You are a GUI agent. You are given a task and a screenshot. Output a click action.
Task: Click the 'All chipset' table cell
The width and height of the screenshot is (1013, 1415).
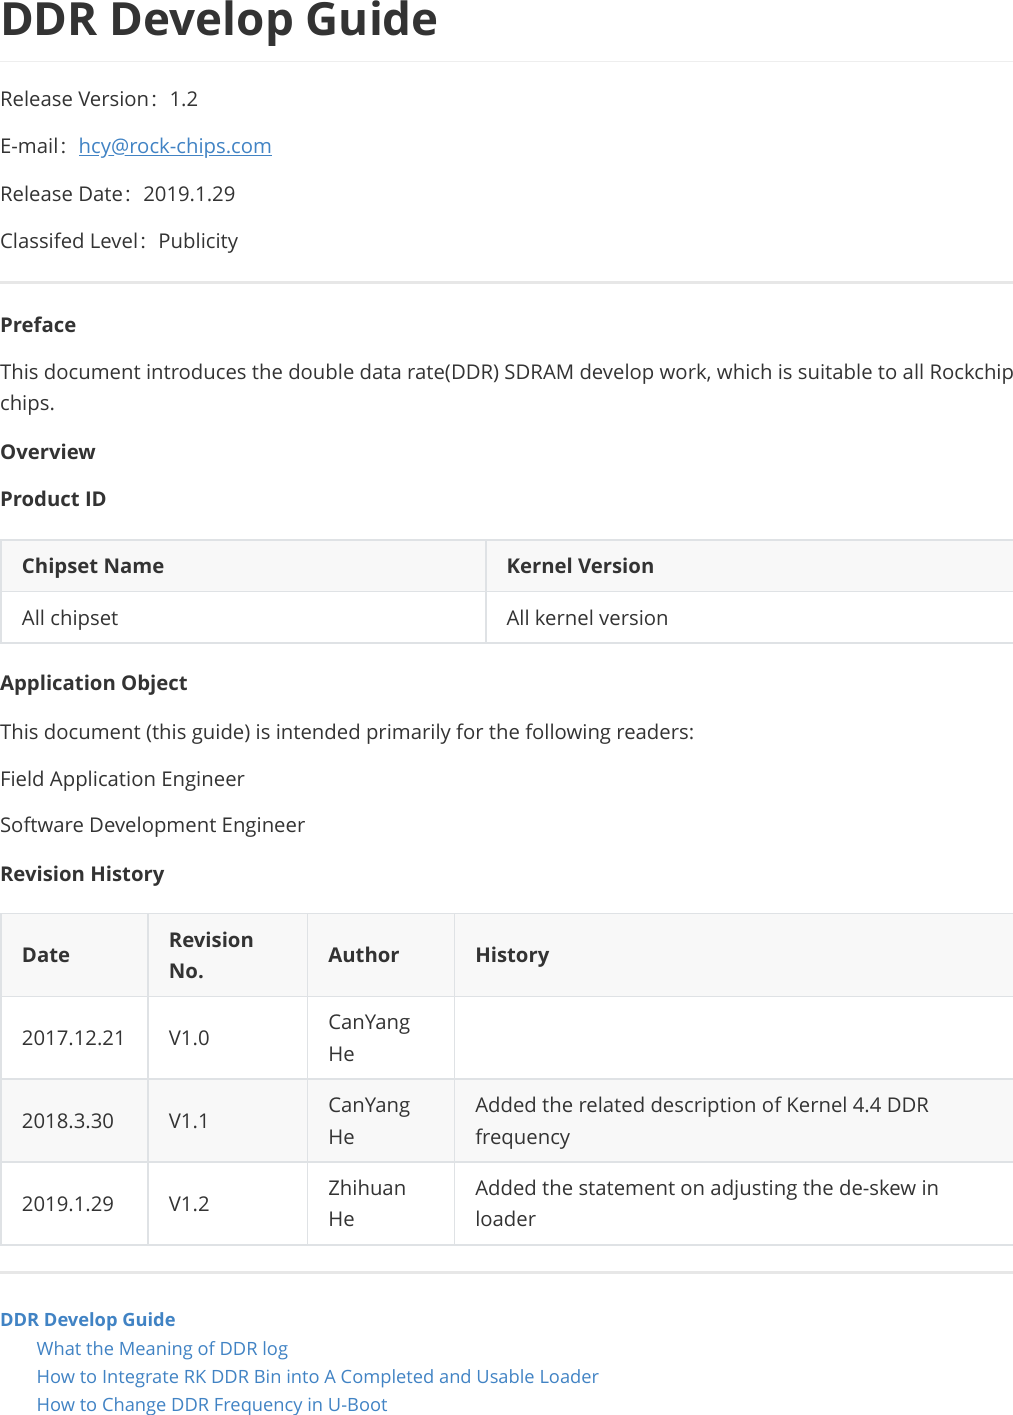(70, 618)
